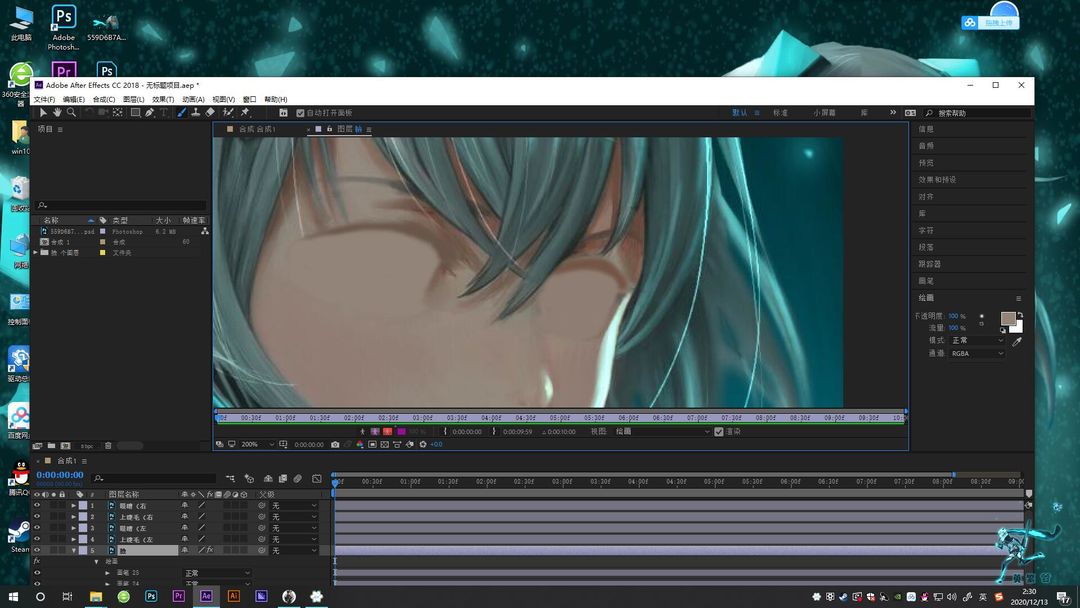Expand the folder item in Project panel
This screenshot has width=1080, height=608.
pos(36,253)
